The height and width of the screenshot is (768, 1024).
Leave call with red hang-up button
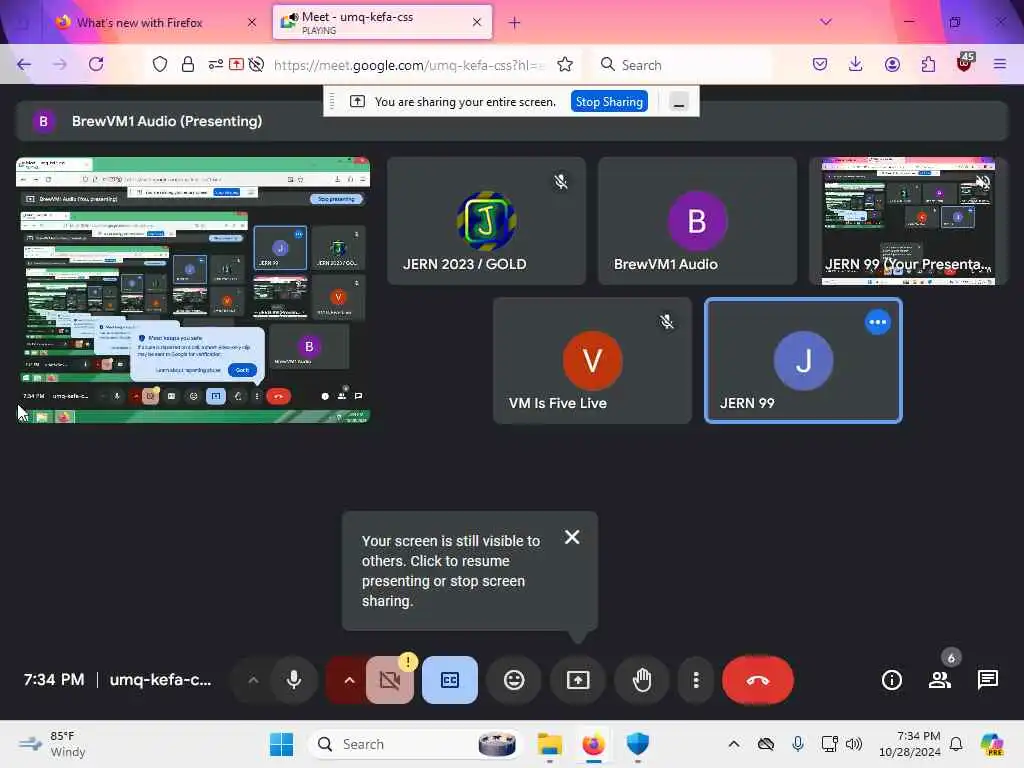pyautogui.click(x=758, y=680)
